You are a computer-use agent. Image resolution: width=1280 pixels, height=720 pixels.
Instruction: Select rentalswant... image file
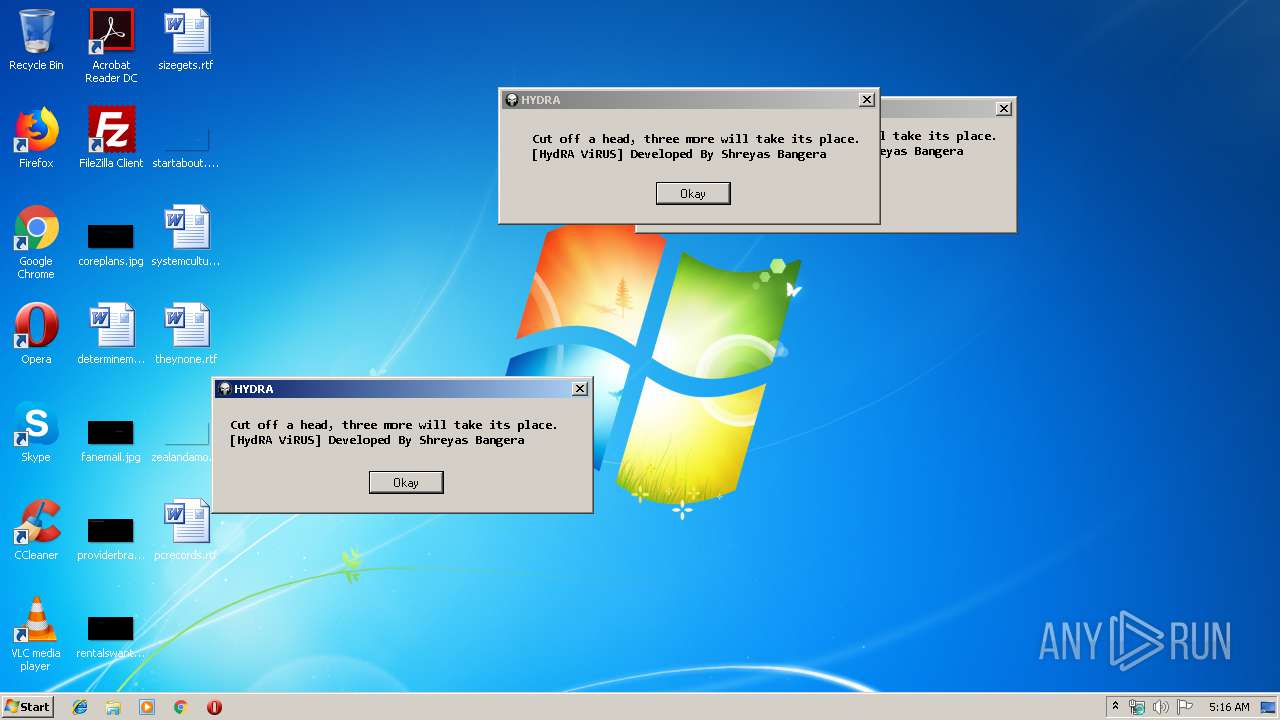pyautogui.click(x=111, y=637)
